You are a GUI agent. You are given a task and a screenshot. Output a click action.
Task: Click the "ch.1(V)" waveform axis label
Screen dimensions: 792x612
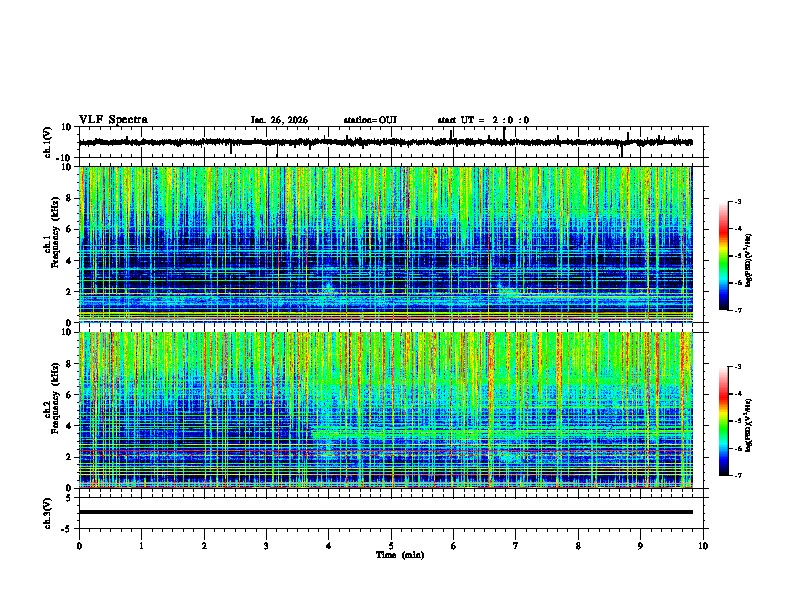48,142
